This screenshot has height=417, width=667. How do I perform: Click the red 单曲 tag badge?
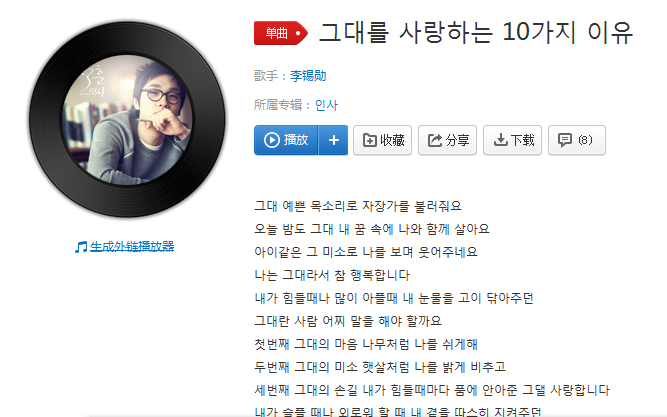click(281, 33)
